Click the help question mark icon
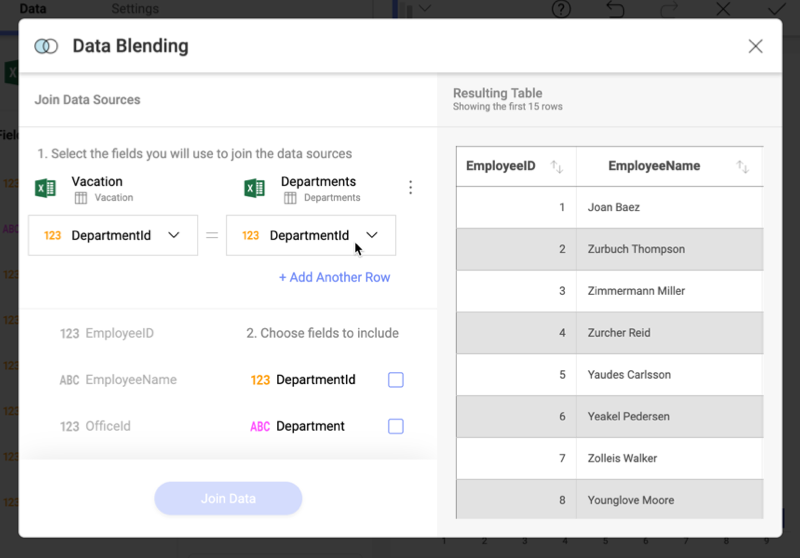800x558 pixels. tap(562, 9)
